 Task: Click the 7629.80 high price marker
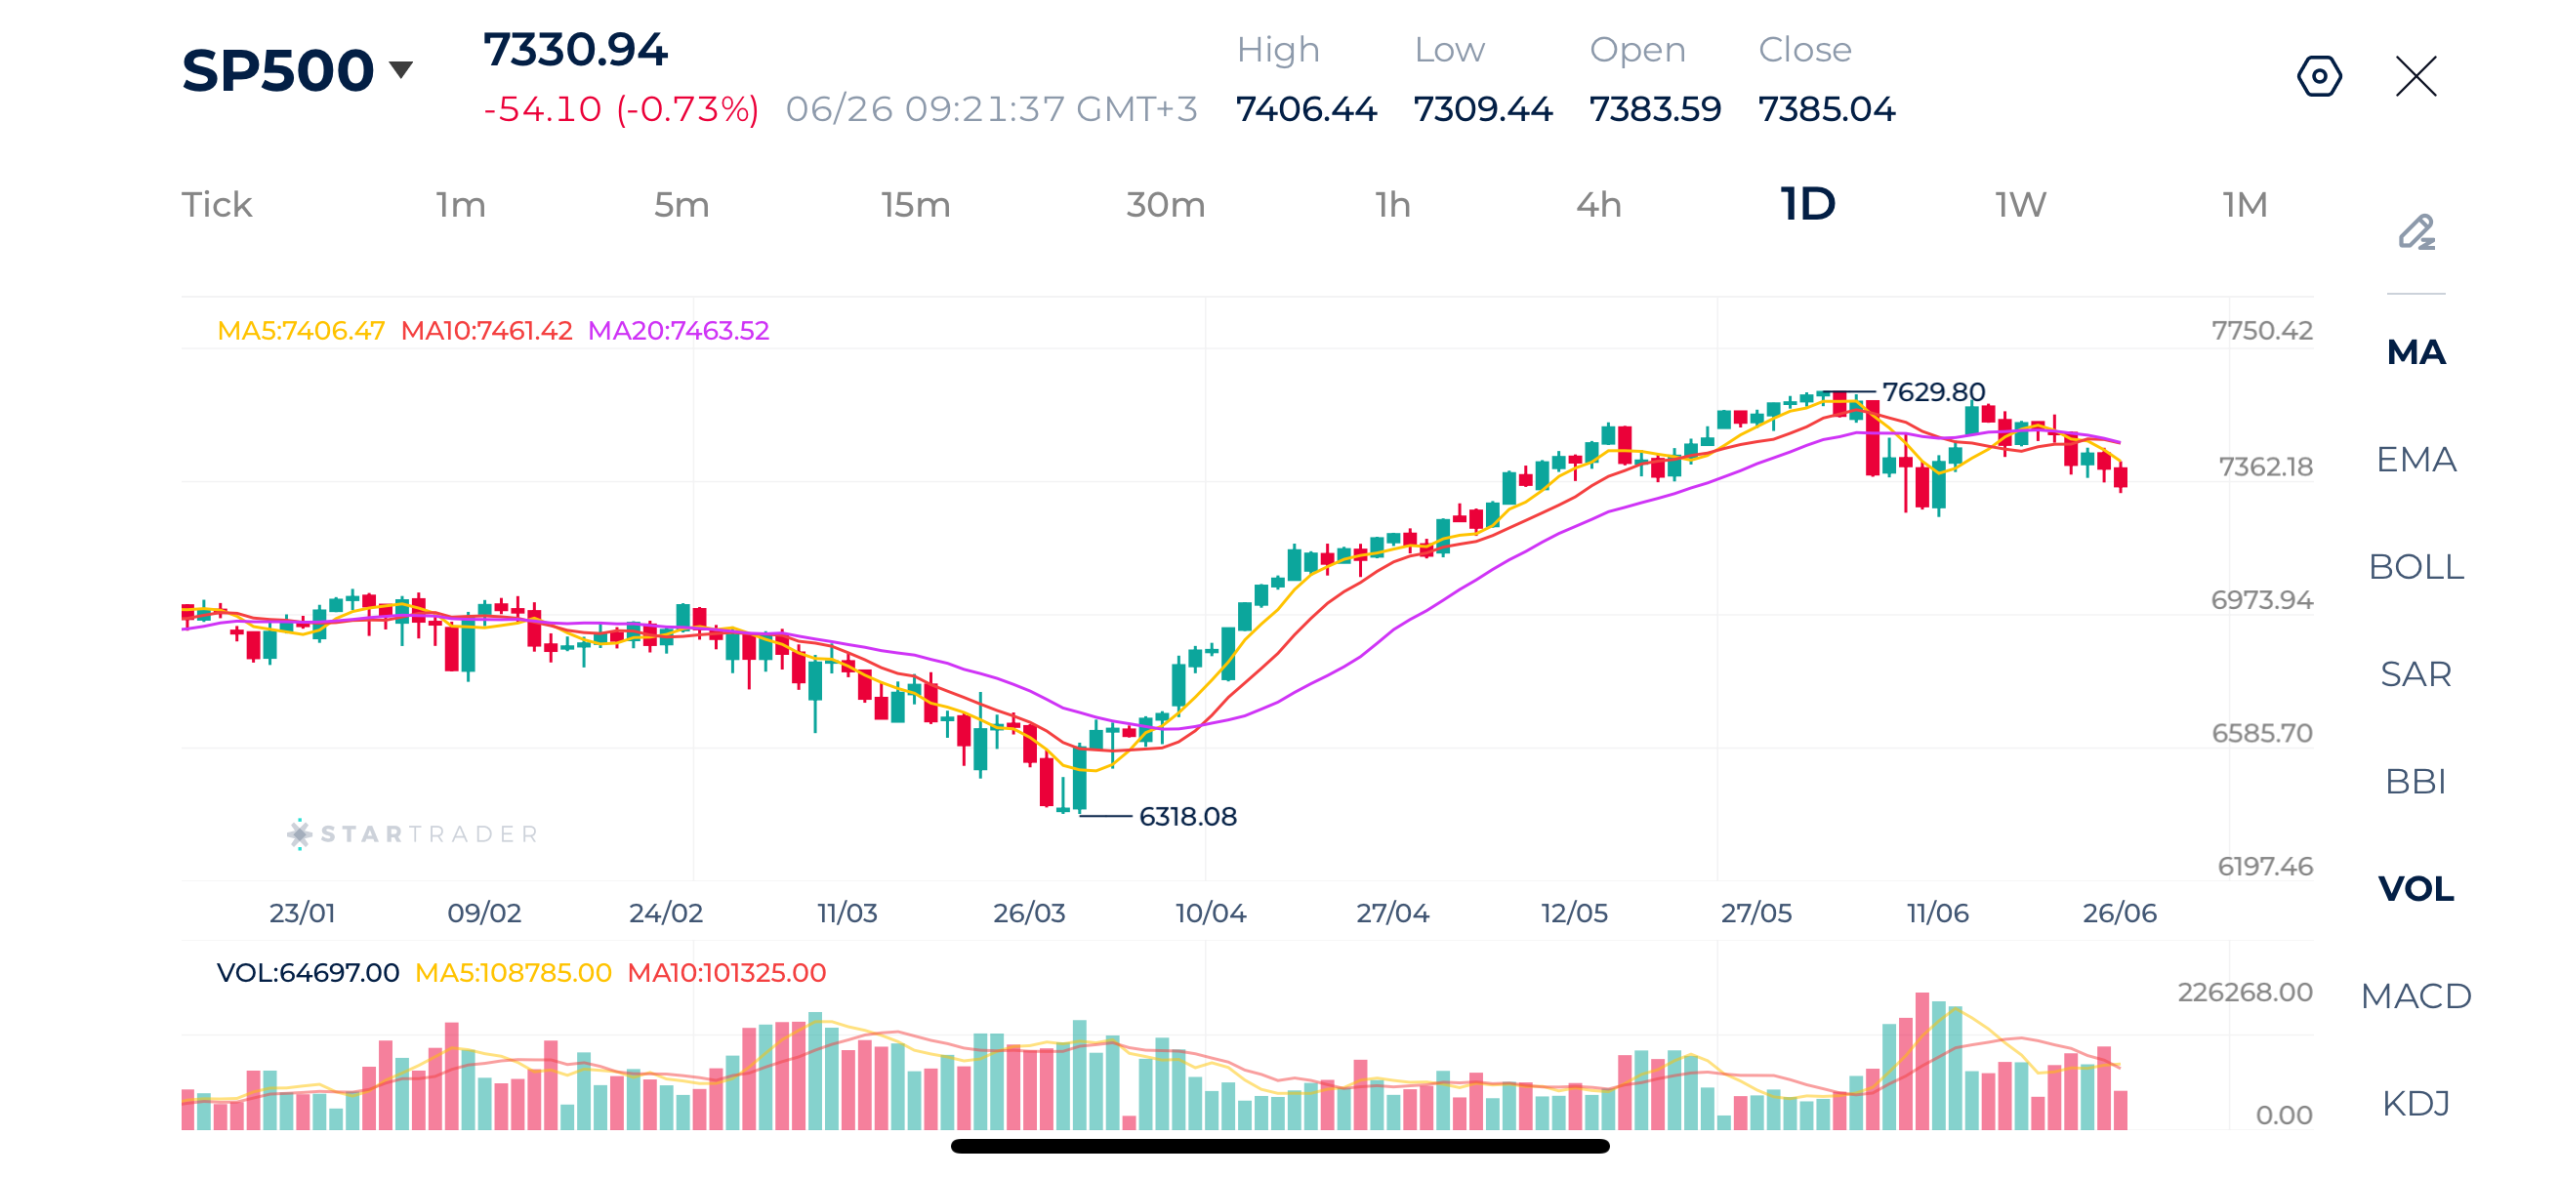pos(1932,391)
